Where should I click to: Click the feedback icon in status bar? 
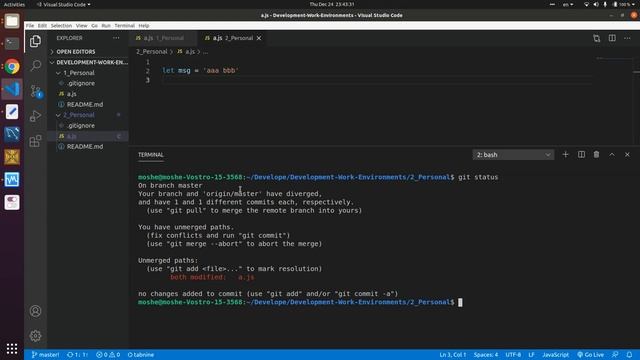[x=615, y=355]
